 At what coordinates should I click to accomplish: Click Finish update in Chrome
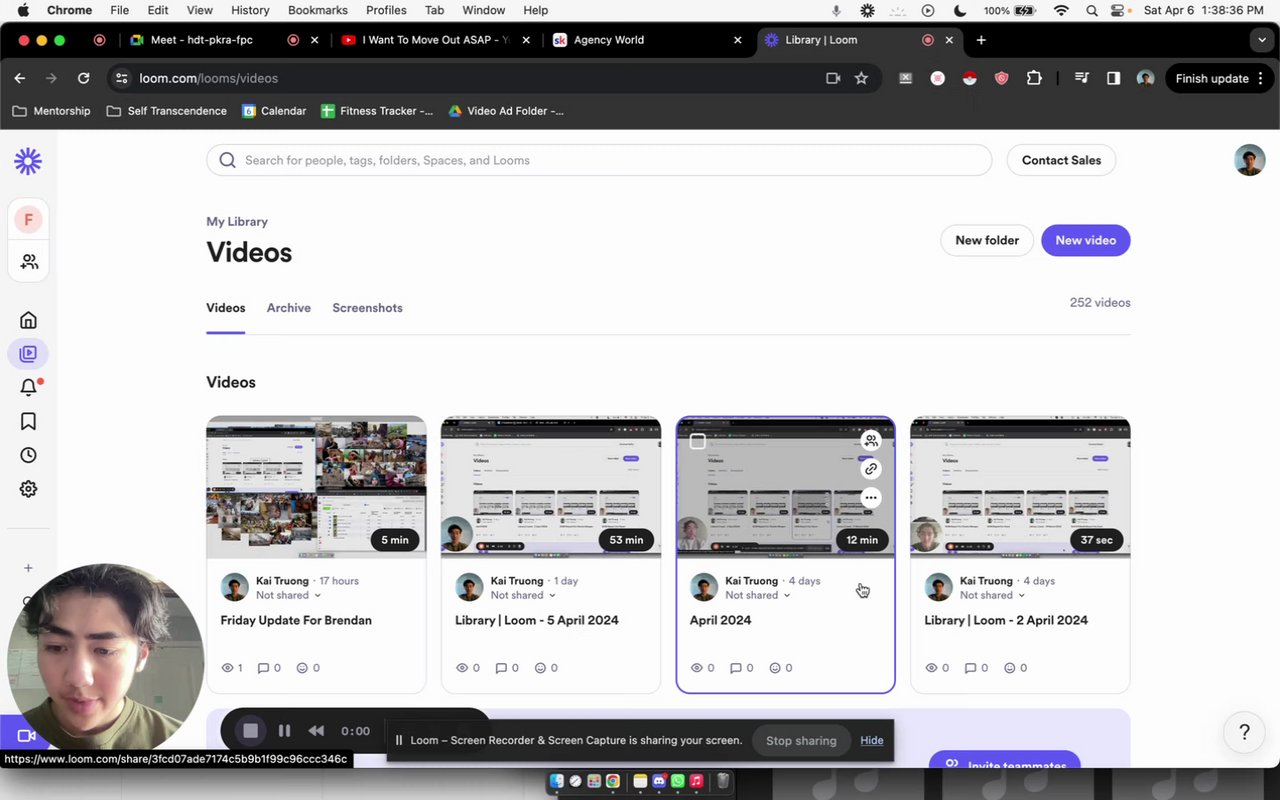click(x=1212, y=78)
